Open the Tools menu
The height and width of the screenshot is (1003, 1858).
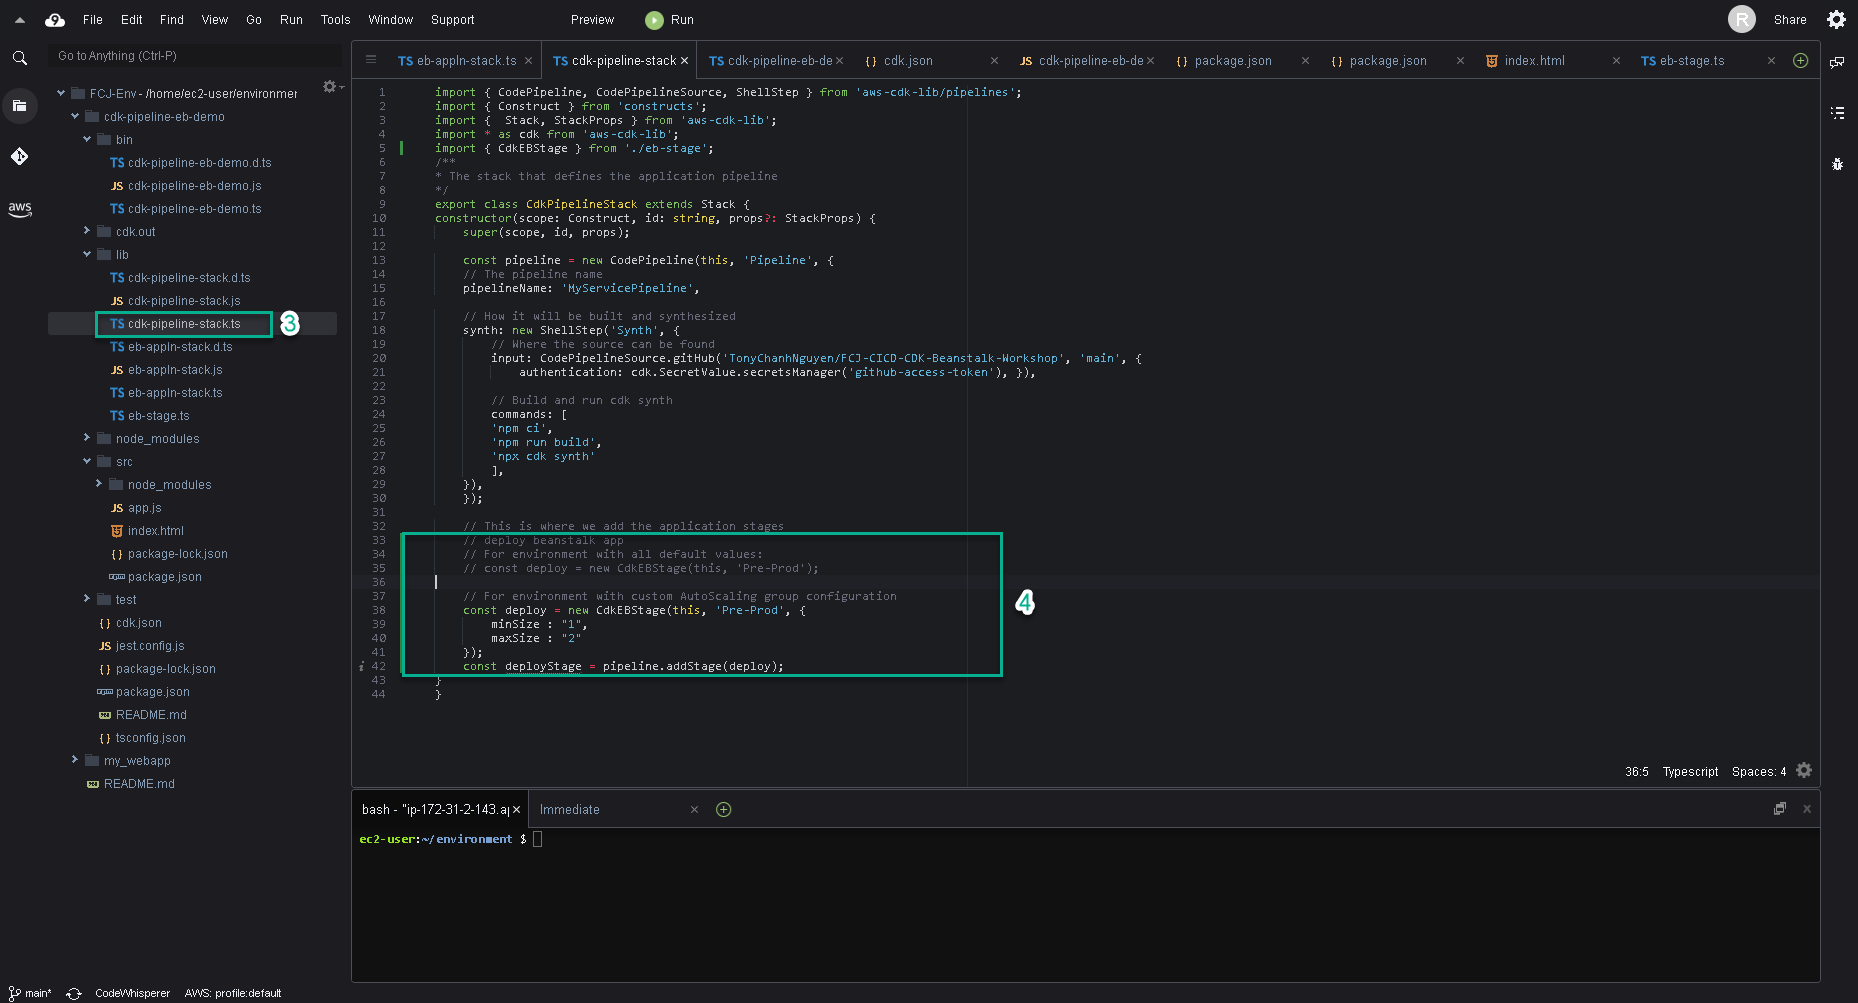[x=335, y=19]
